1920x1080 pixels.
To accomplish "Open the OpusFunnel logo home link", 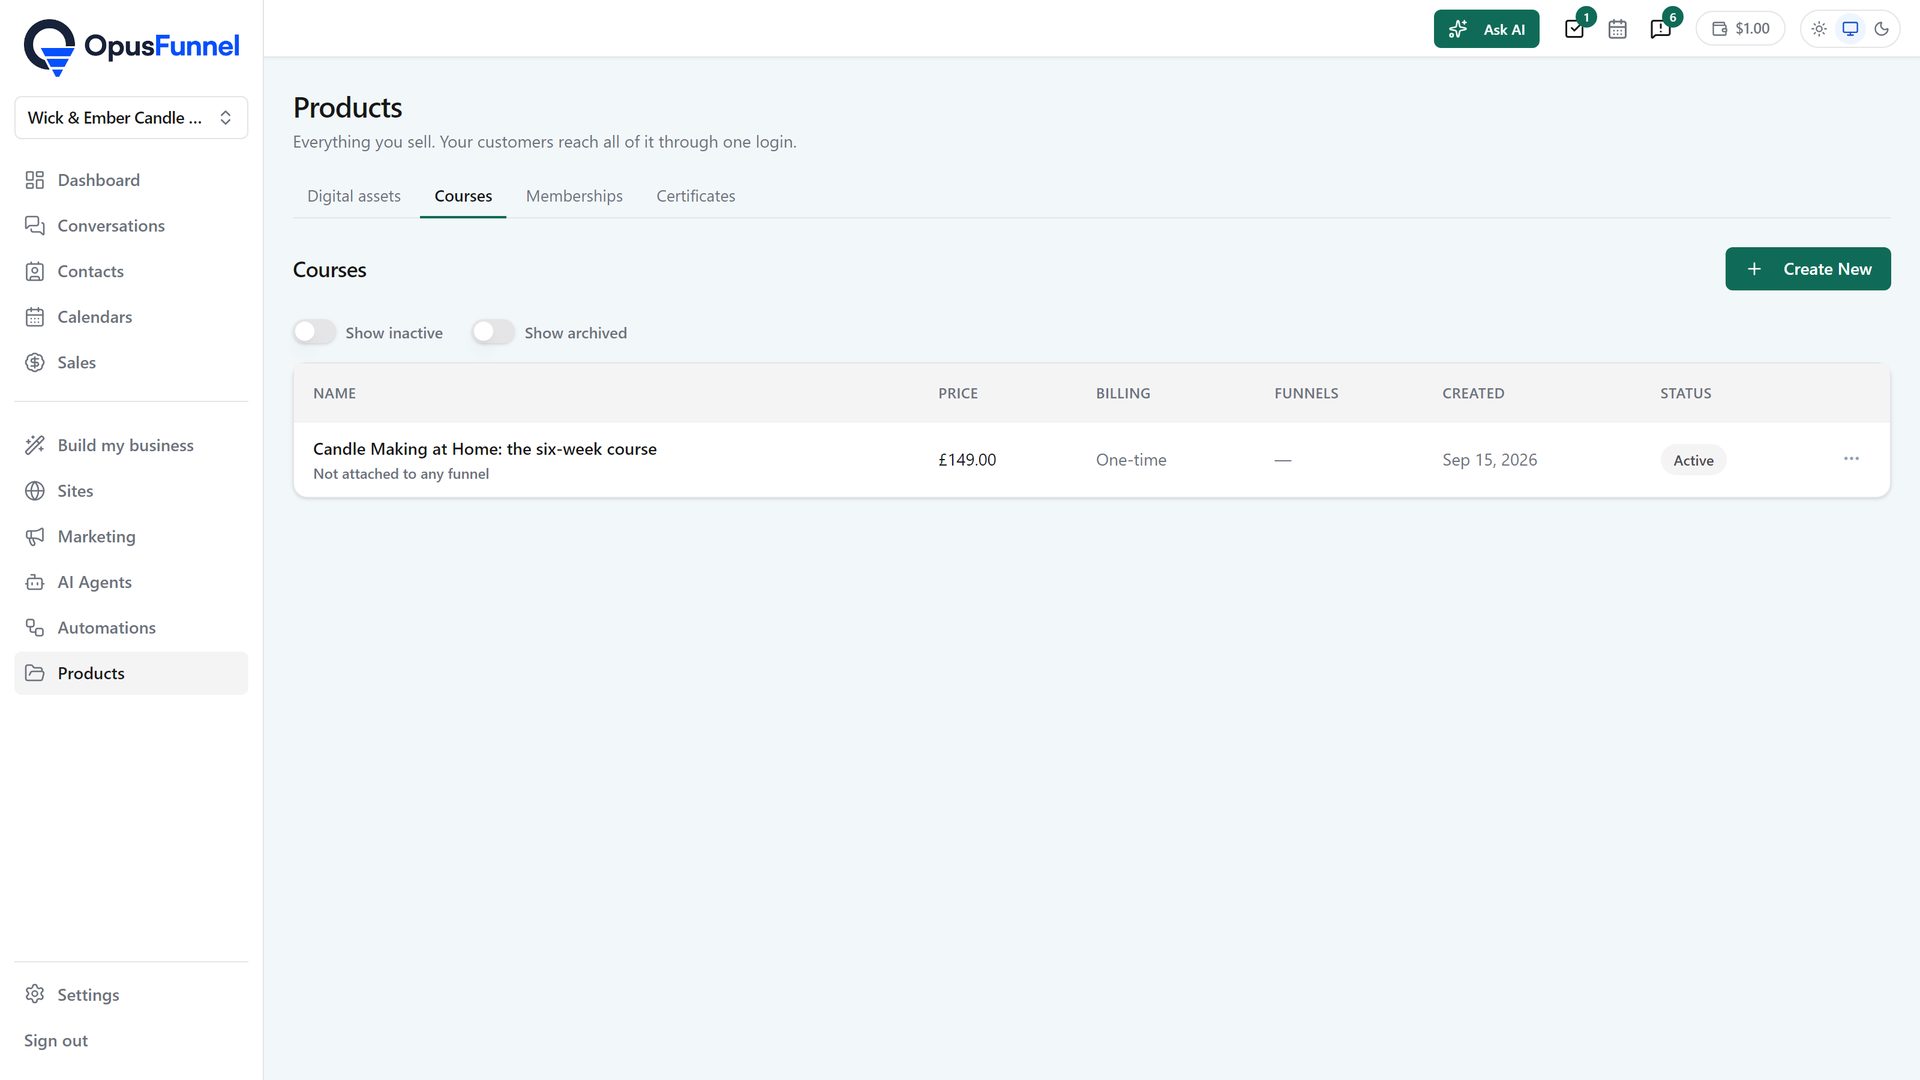I will [x=131, y=47].
